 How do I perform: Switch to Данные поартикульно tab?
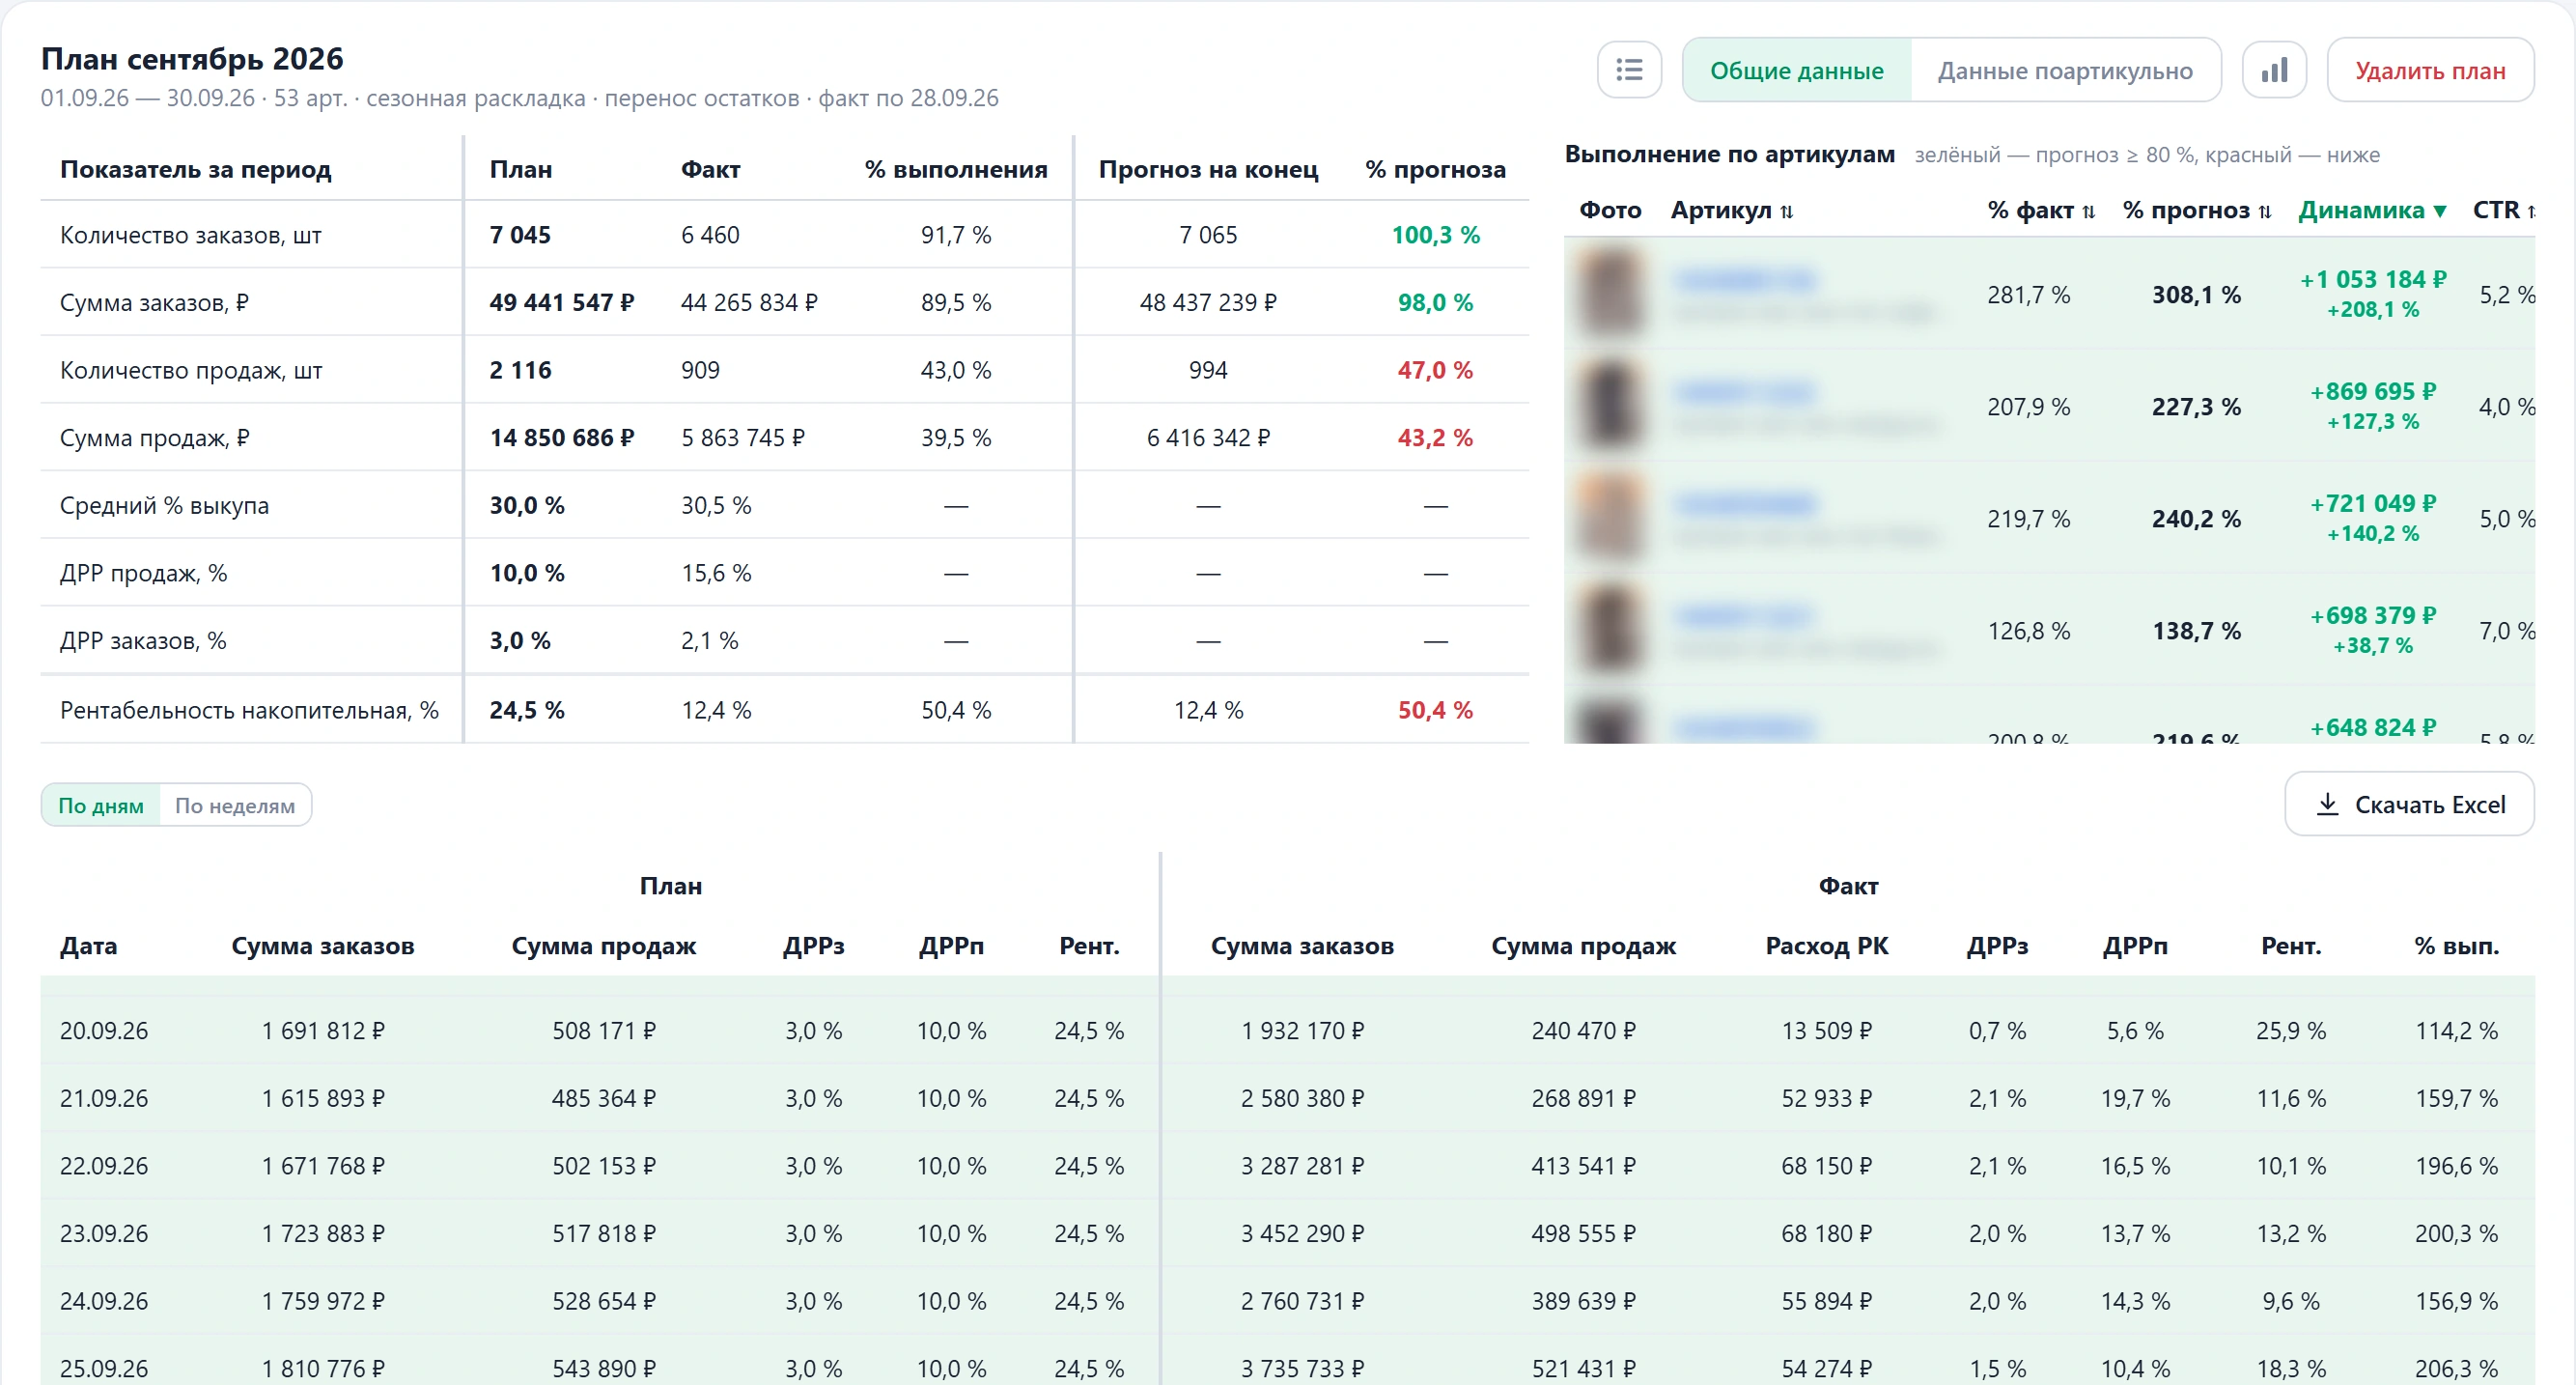pyautogui.click(x=2065, y=70)
